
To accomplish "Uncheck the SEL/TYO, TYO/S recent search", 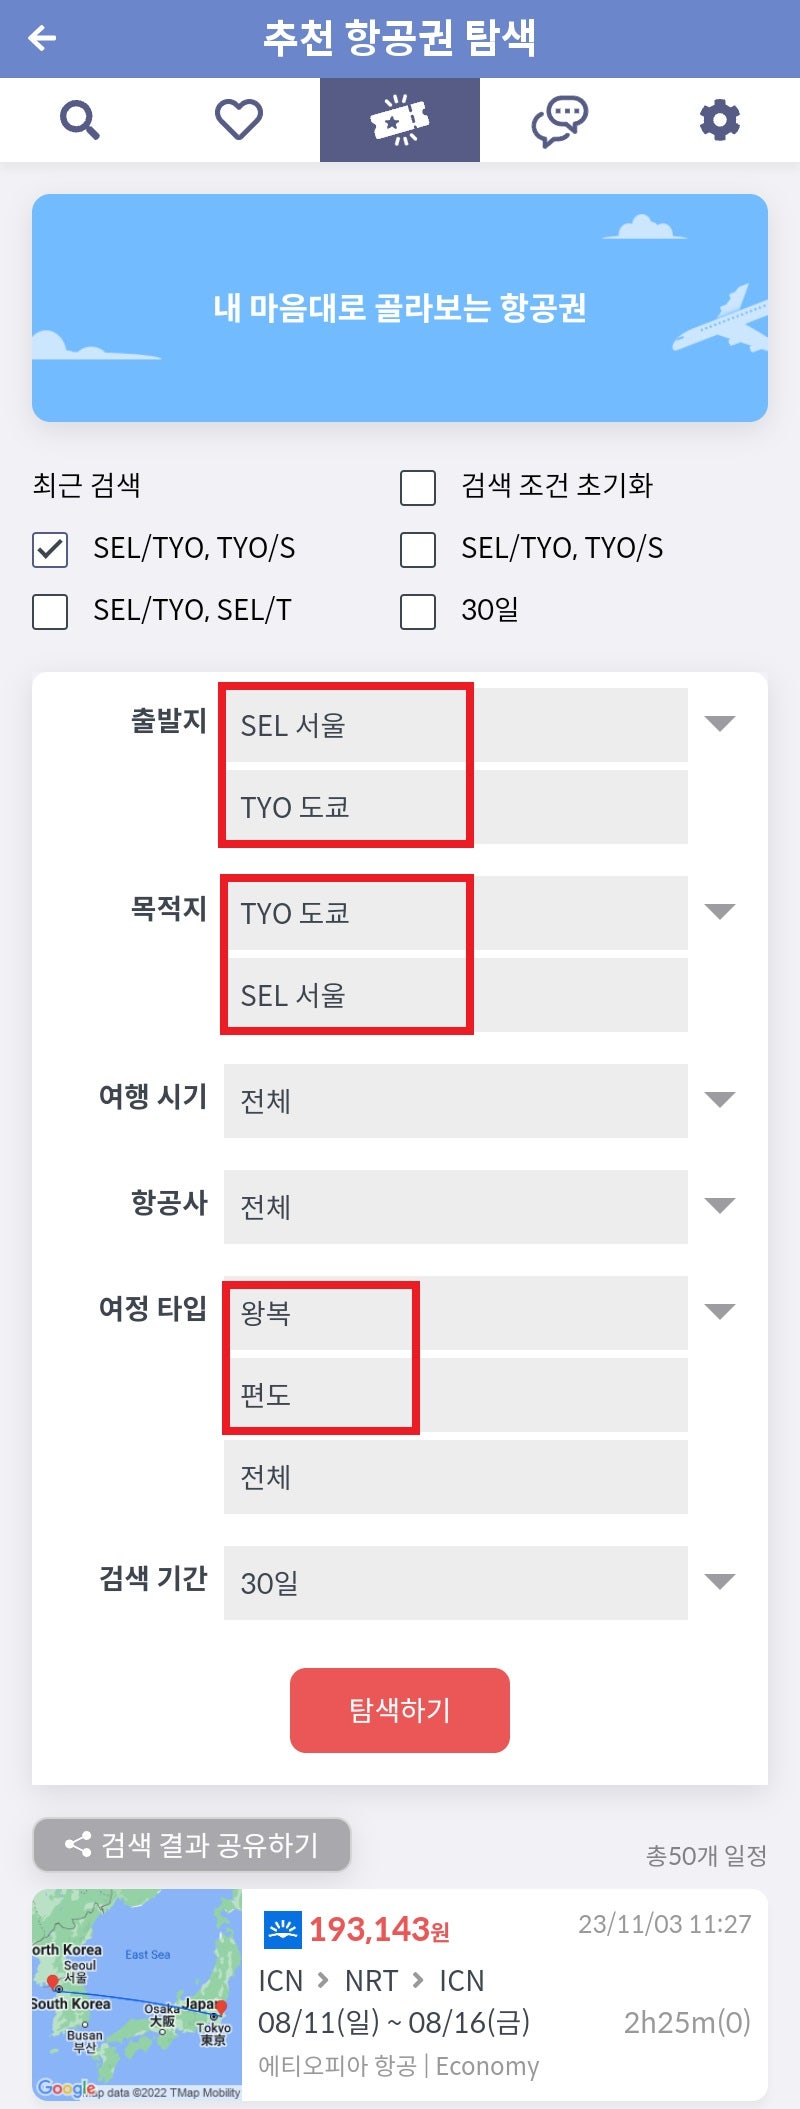I will coord(49,550).
